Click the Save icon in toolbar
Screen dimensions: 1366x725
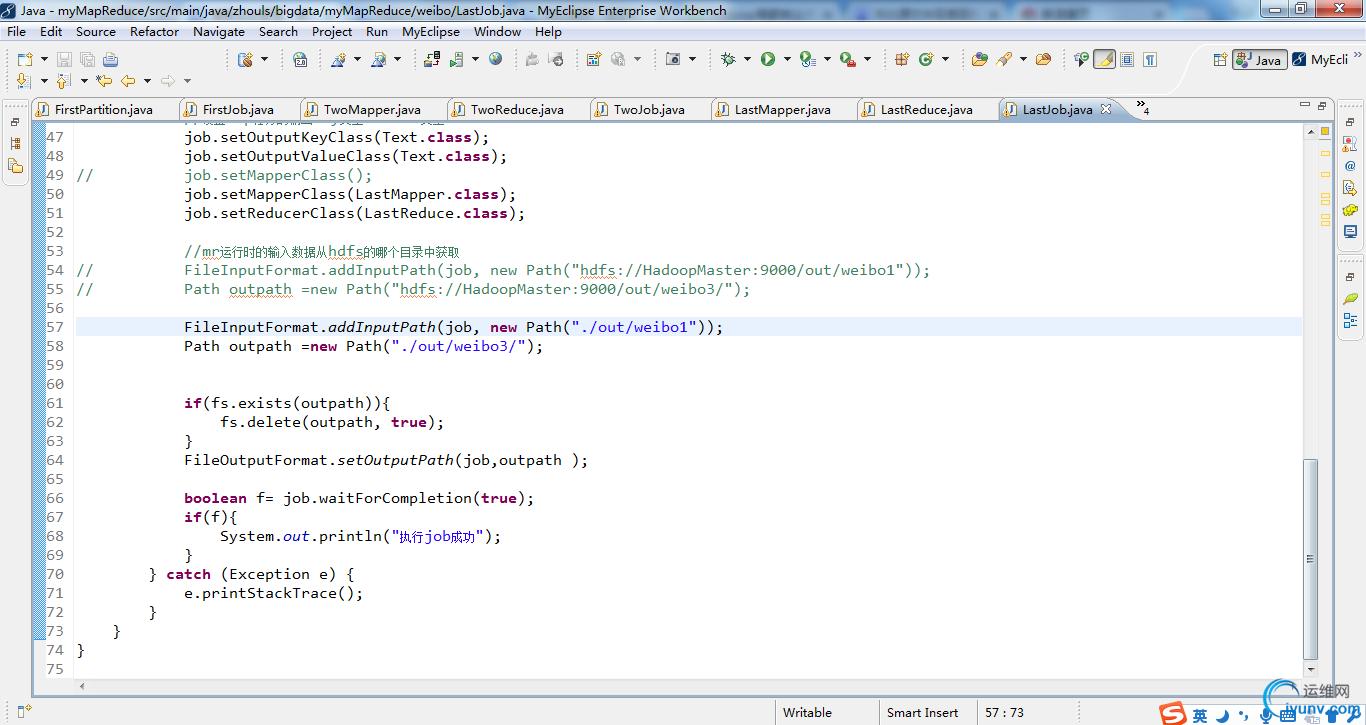tap(64, 60)
